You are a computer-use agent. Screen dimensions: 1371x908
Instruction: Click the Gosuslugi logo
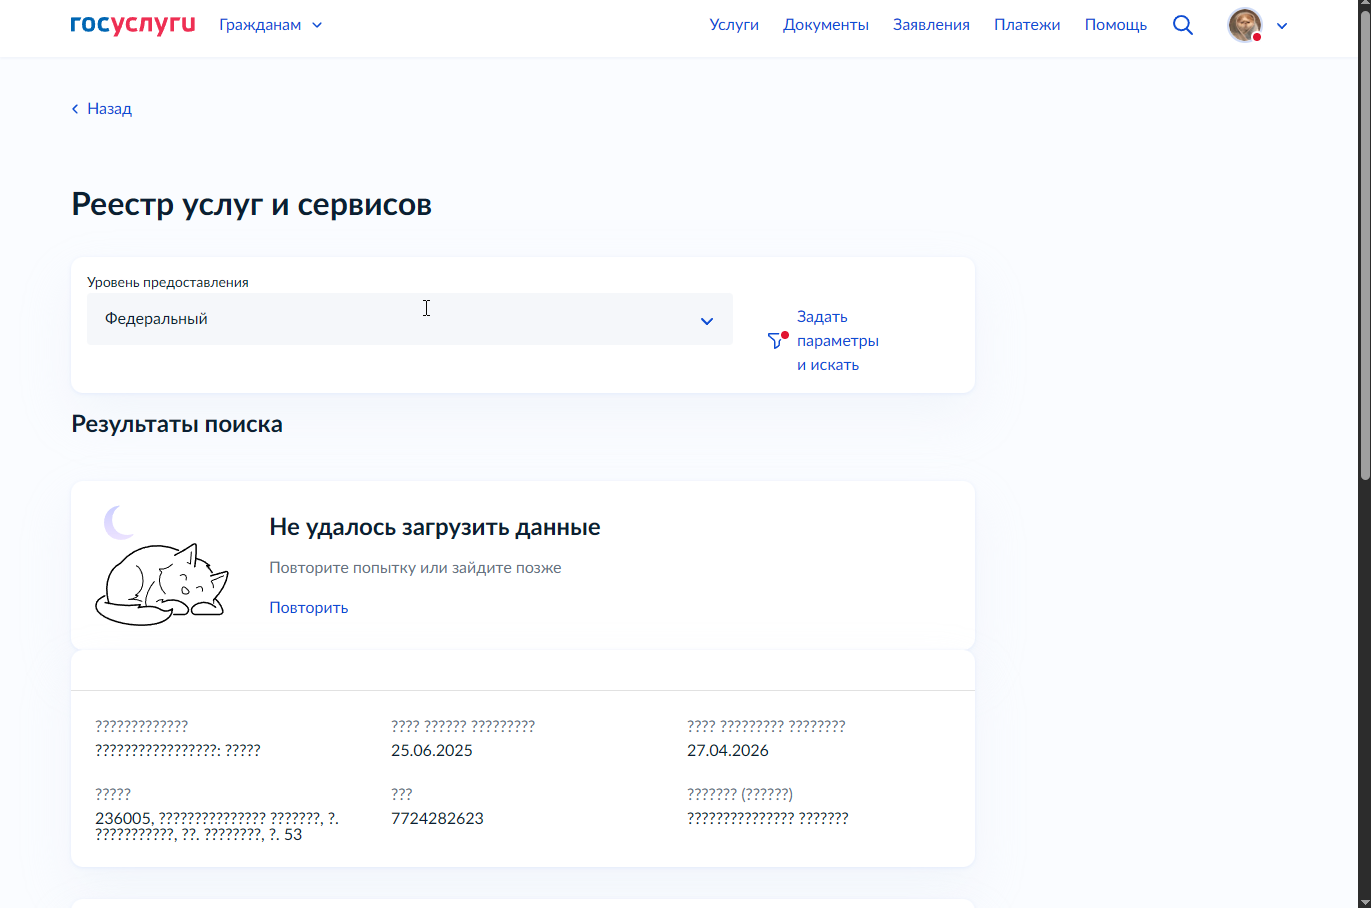pyautogui.click(x=132, y=25)
